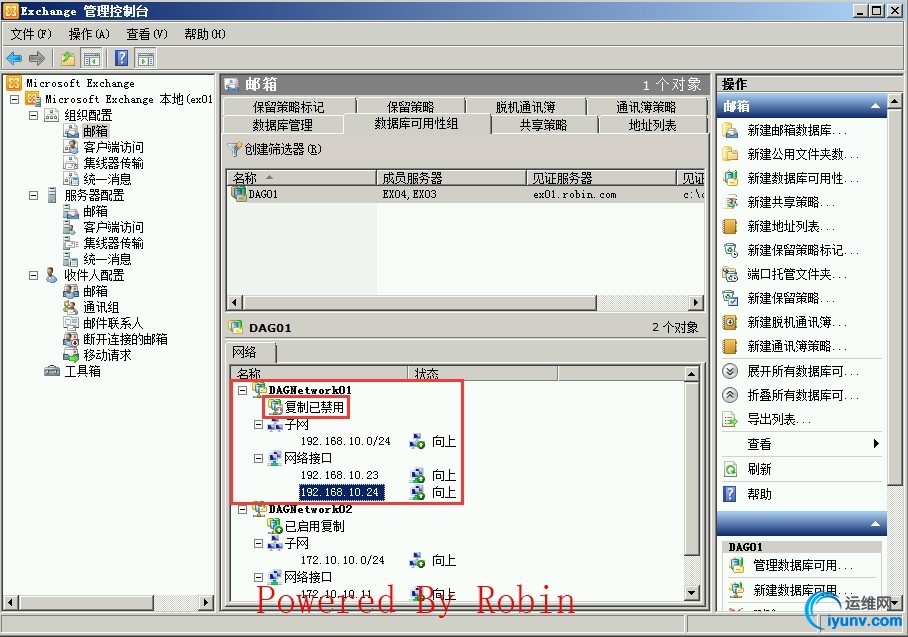Image resolution: width=908 pixels, height=637 pixels.
Task: Click the Help question mark toolbar icon
Action: 122,58
